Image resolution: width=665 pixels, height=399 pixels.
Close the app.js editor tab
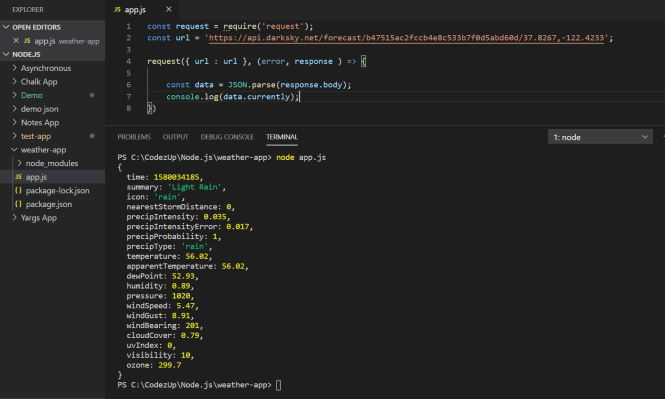(x=169, y=9)
